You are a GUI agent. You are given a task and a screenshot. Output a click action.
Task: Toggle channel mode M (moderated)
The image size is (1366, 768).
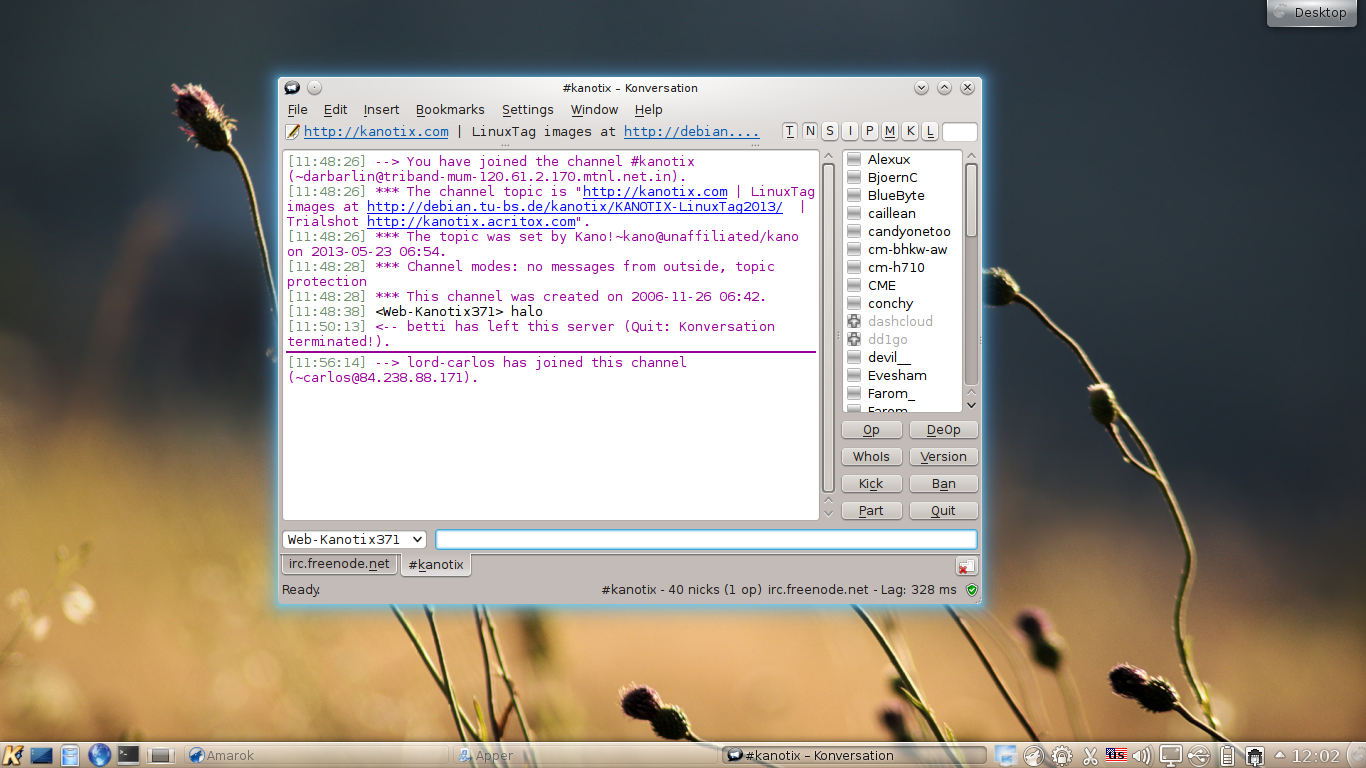pyautogui.click(x=890, y=132)
